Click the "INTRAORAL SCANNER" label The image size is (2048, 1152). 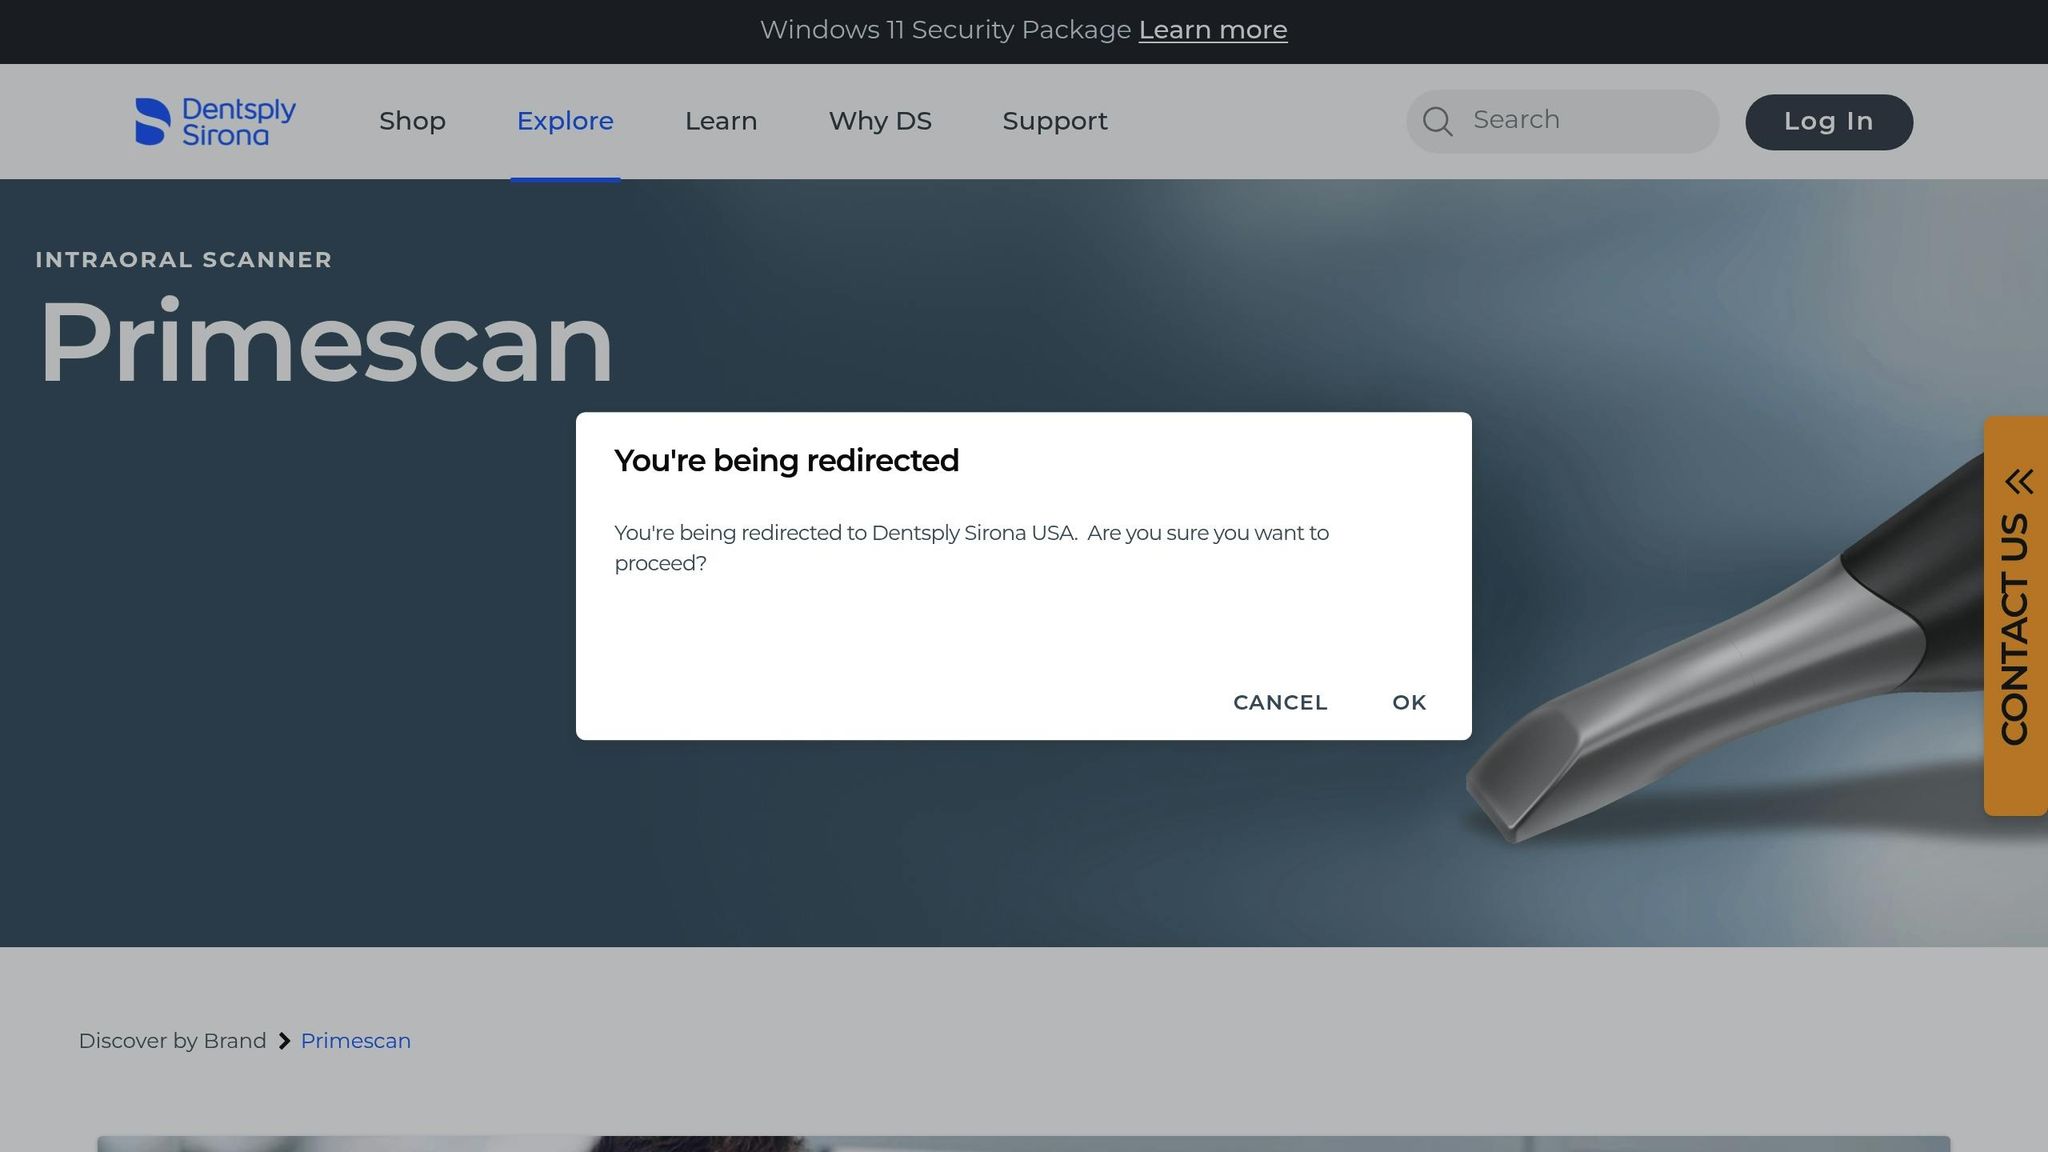pyautogui.click(x=184, y=260)
